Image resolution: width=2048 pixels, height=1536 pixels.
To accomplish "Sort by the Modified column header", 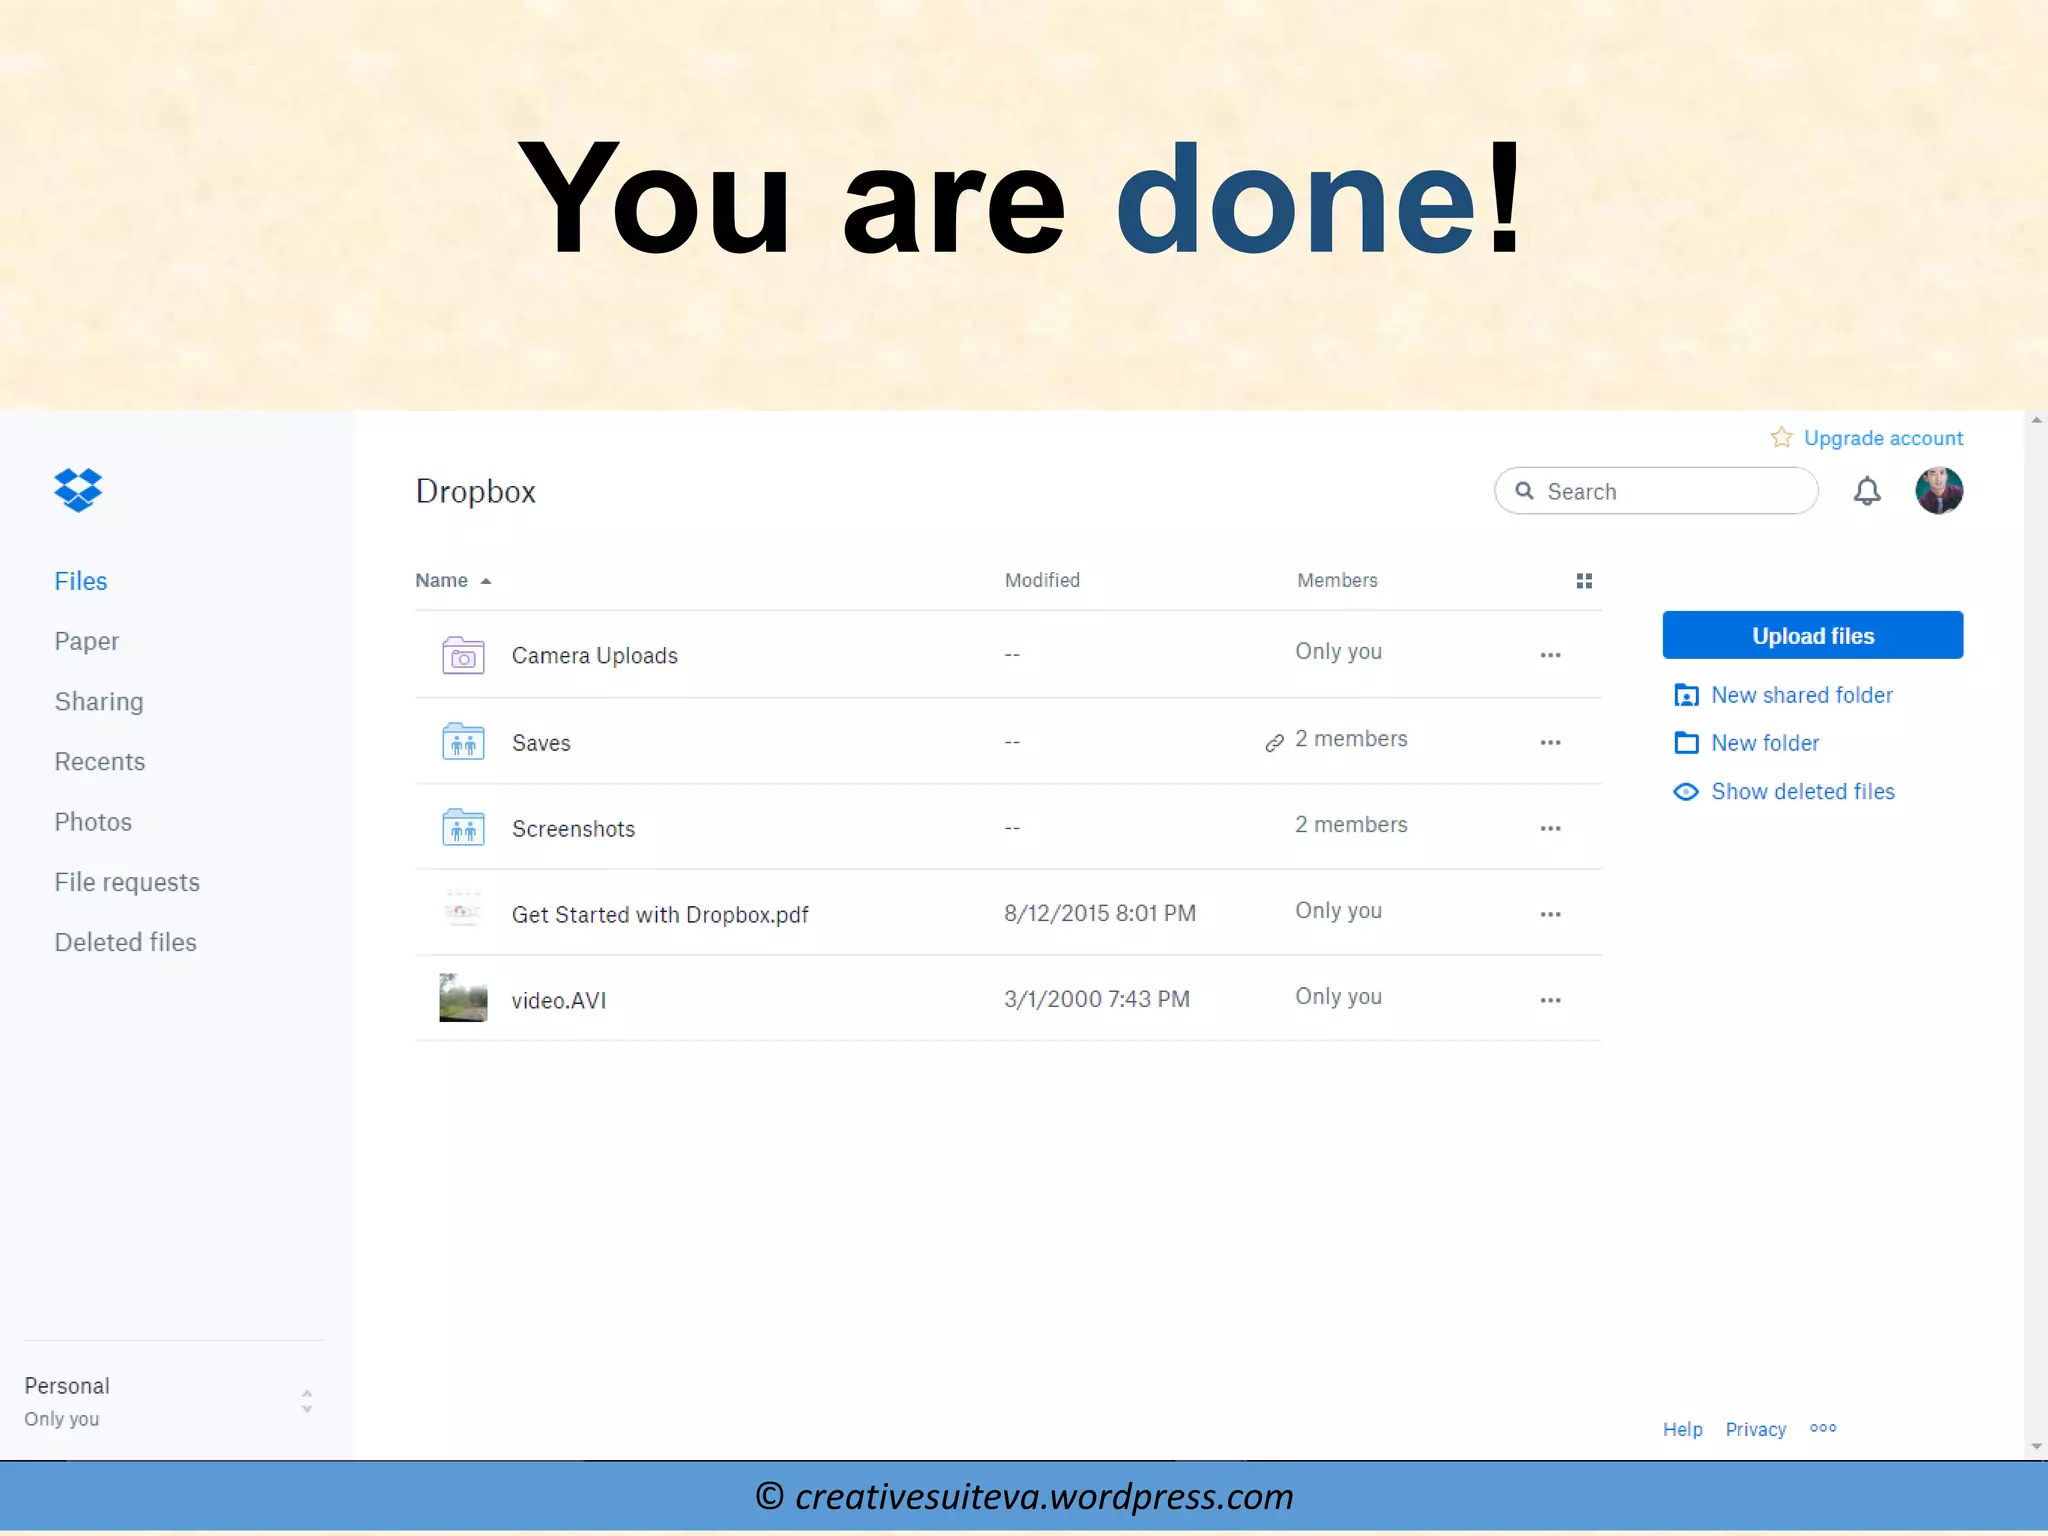I will pos(1042,580).
